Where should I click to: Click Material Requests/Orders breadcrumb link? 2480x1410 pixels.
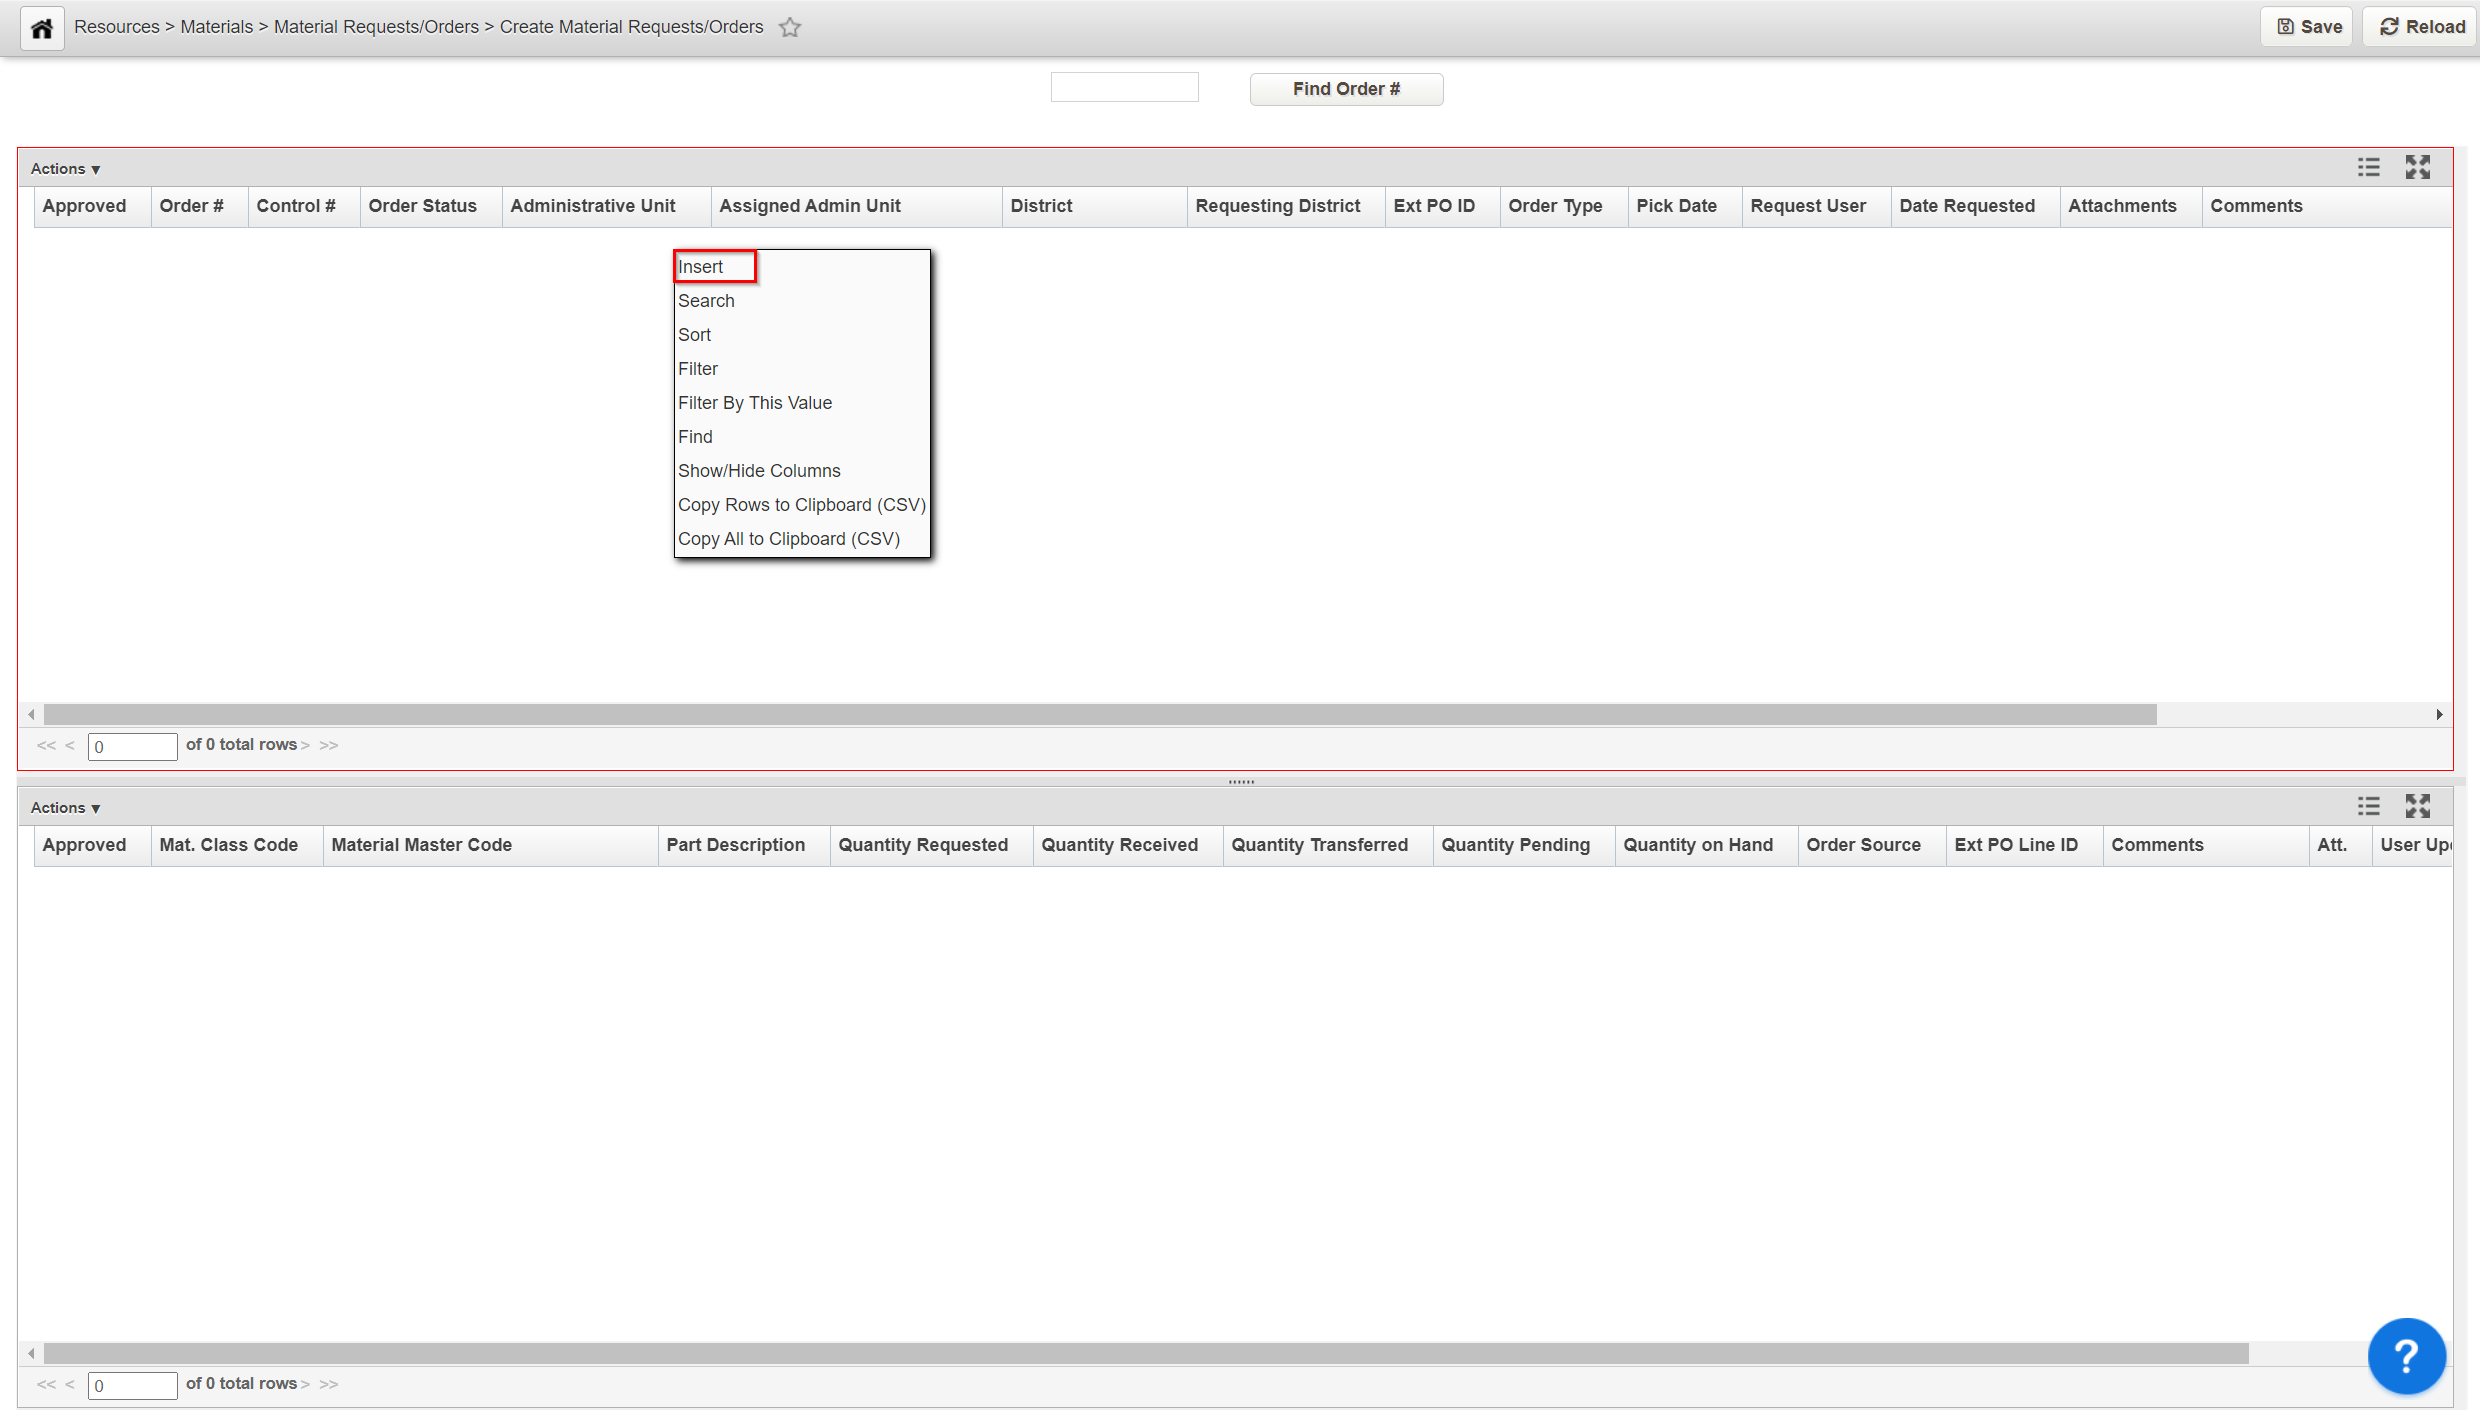[x=376, y=27]
